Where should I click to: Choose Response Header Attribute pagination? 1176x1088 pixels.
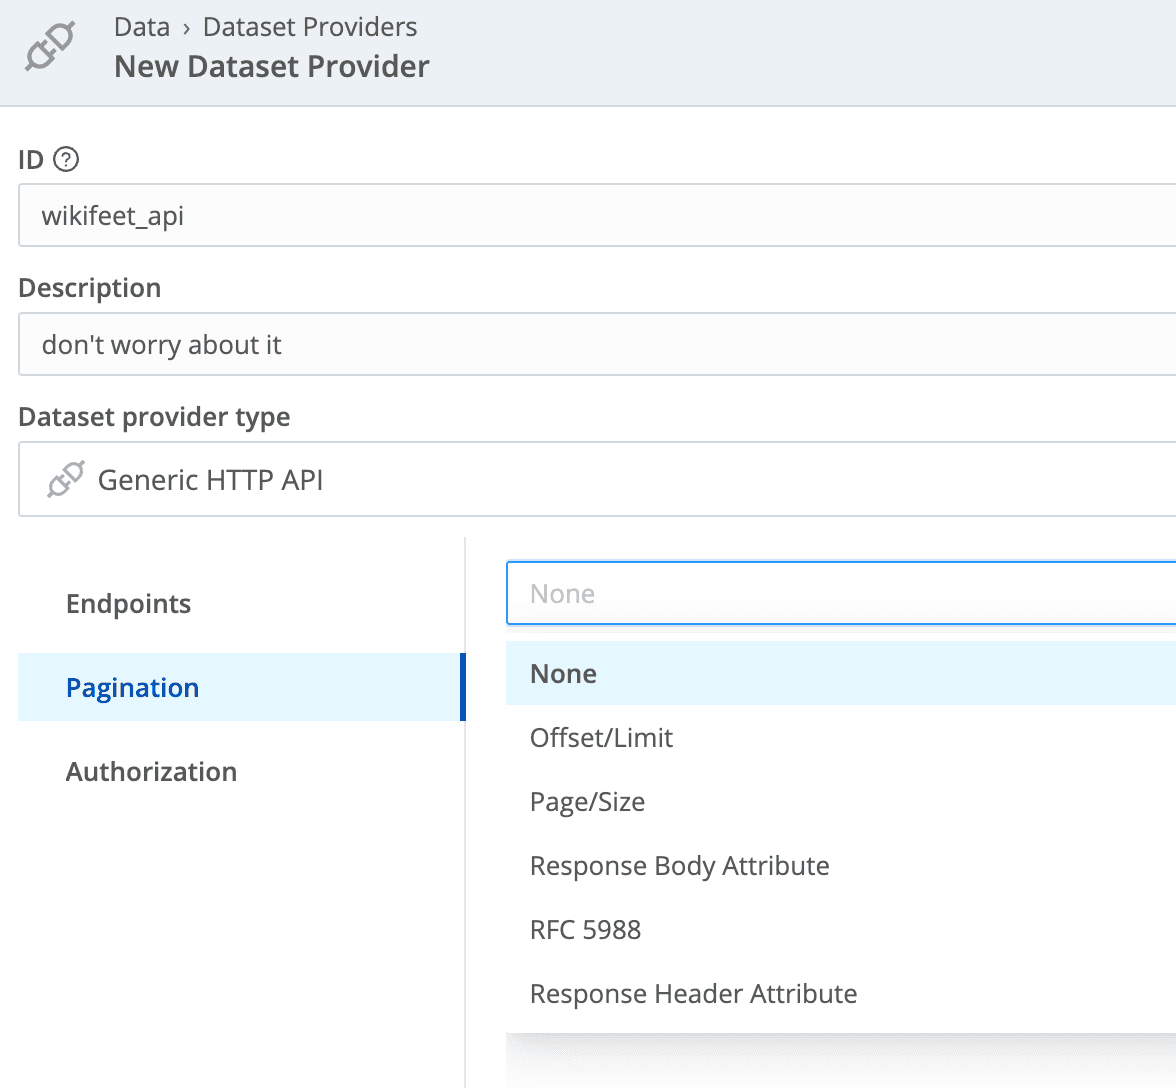[693, 993]
